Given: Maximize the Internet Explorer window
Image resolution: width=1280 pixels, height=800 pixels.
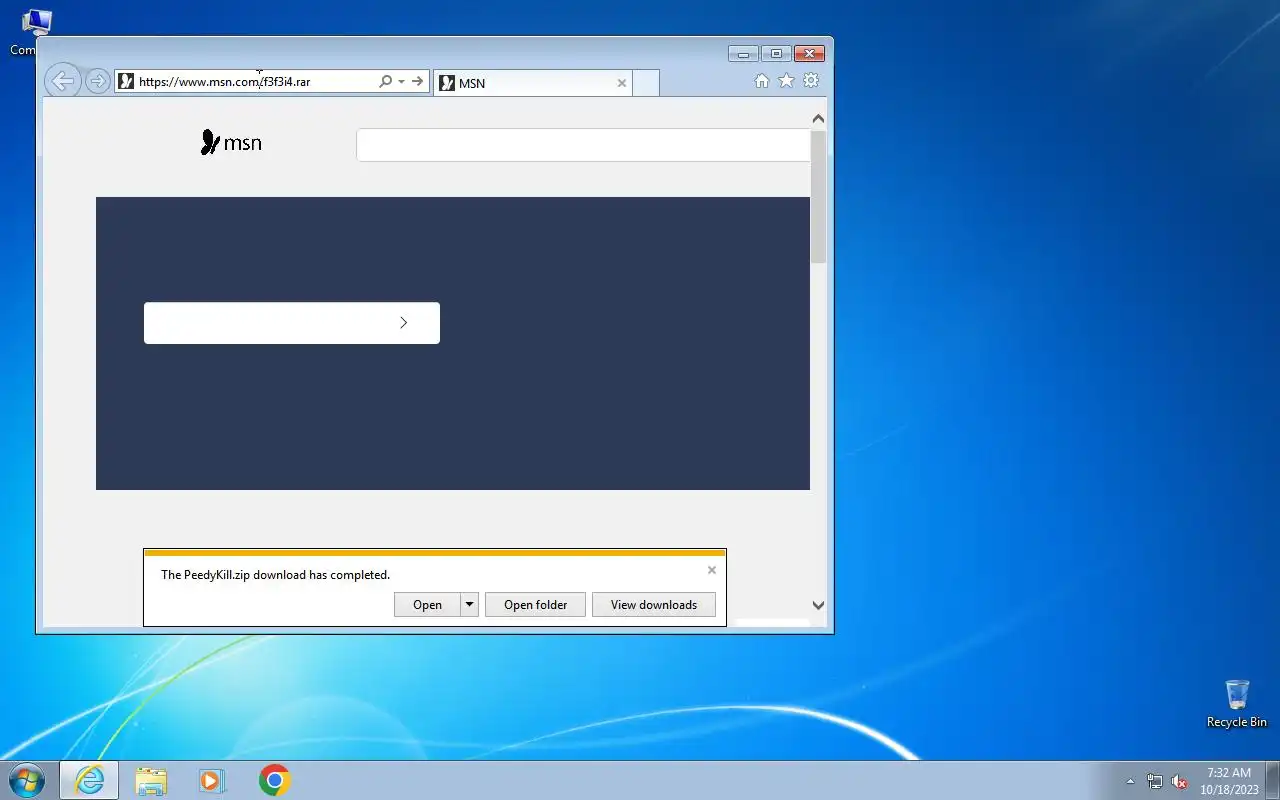Looking at the screenshot, I should (776, 54).
